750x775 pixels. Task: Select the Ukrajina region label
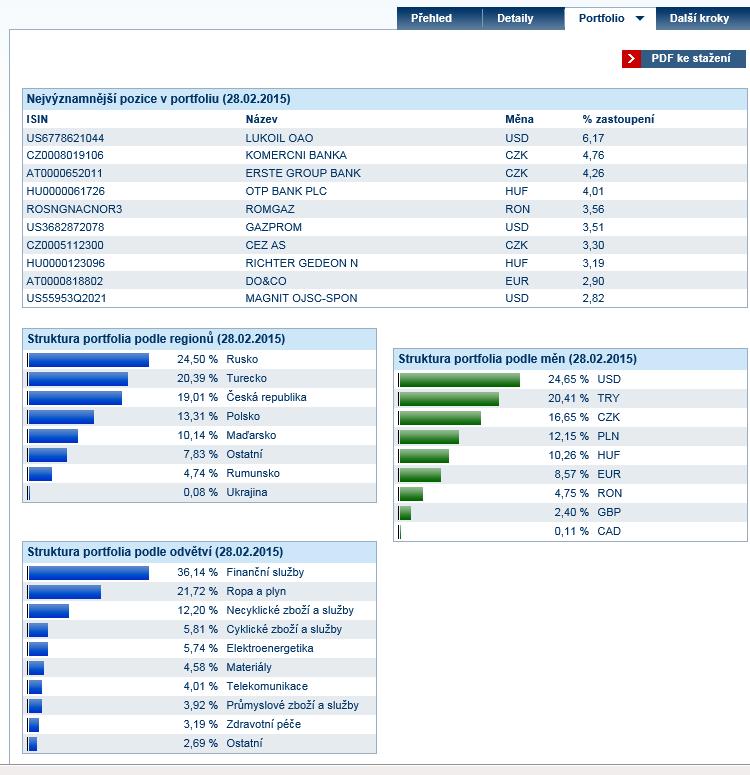tap(247, 492)
